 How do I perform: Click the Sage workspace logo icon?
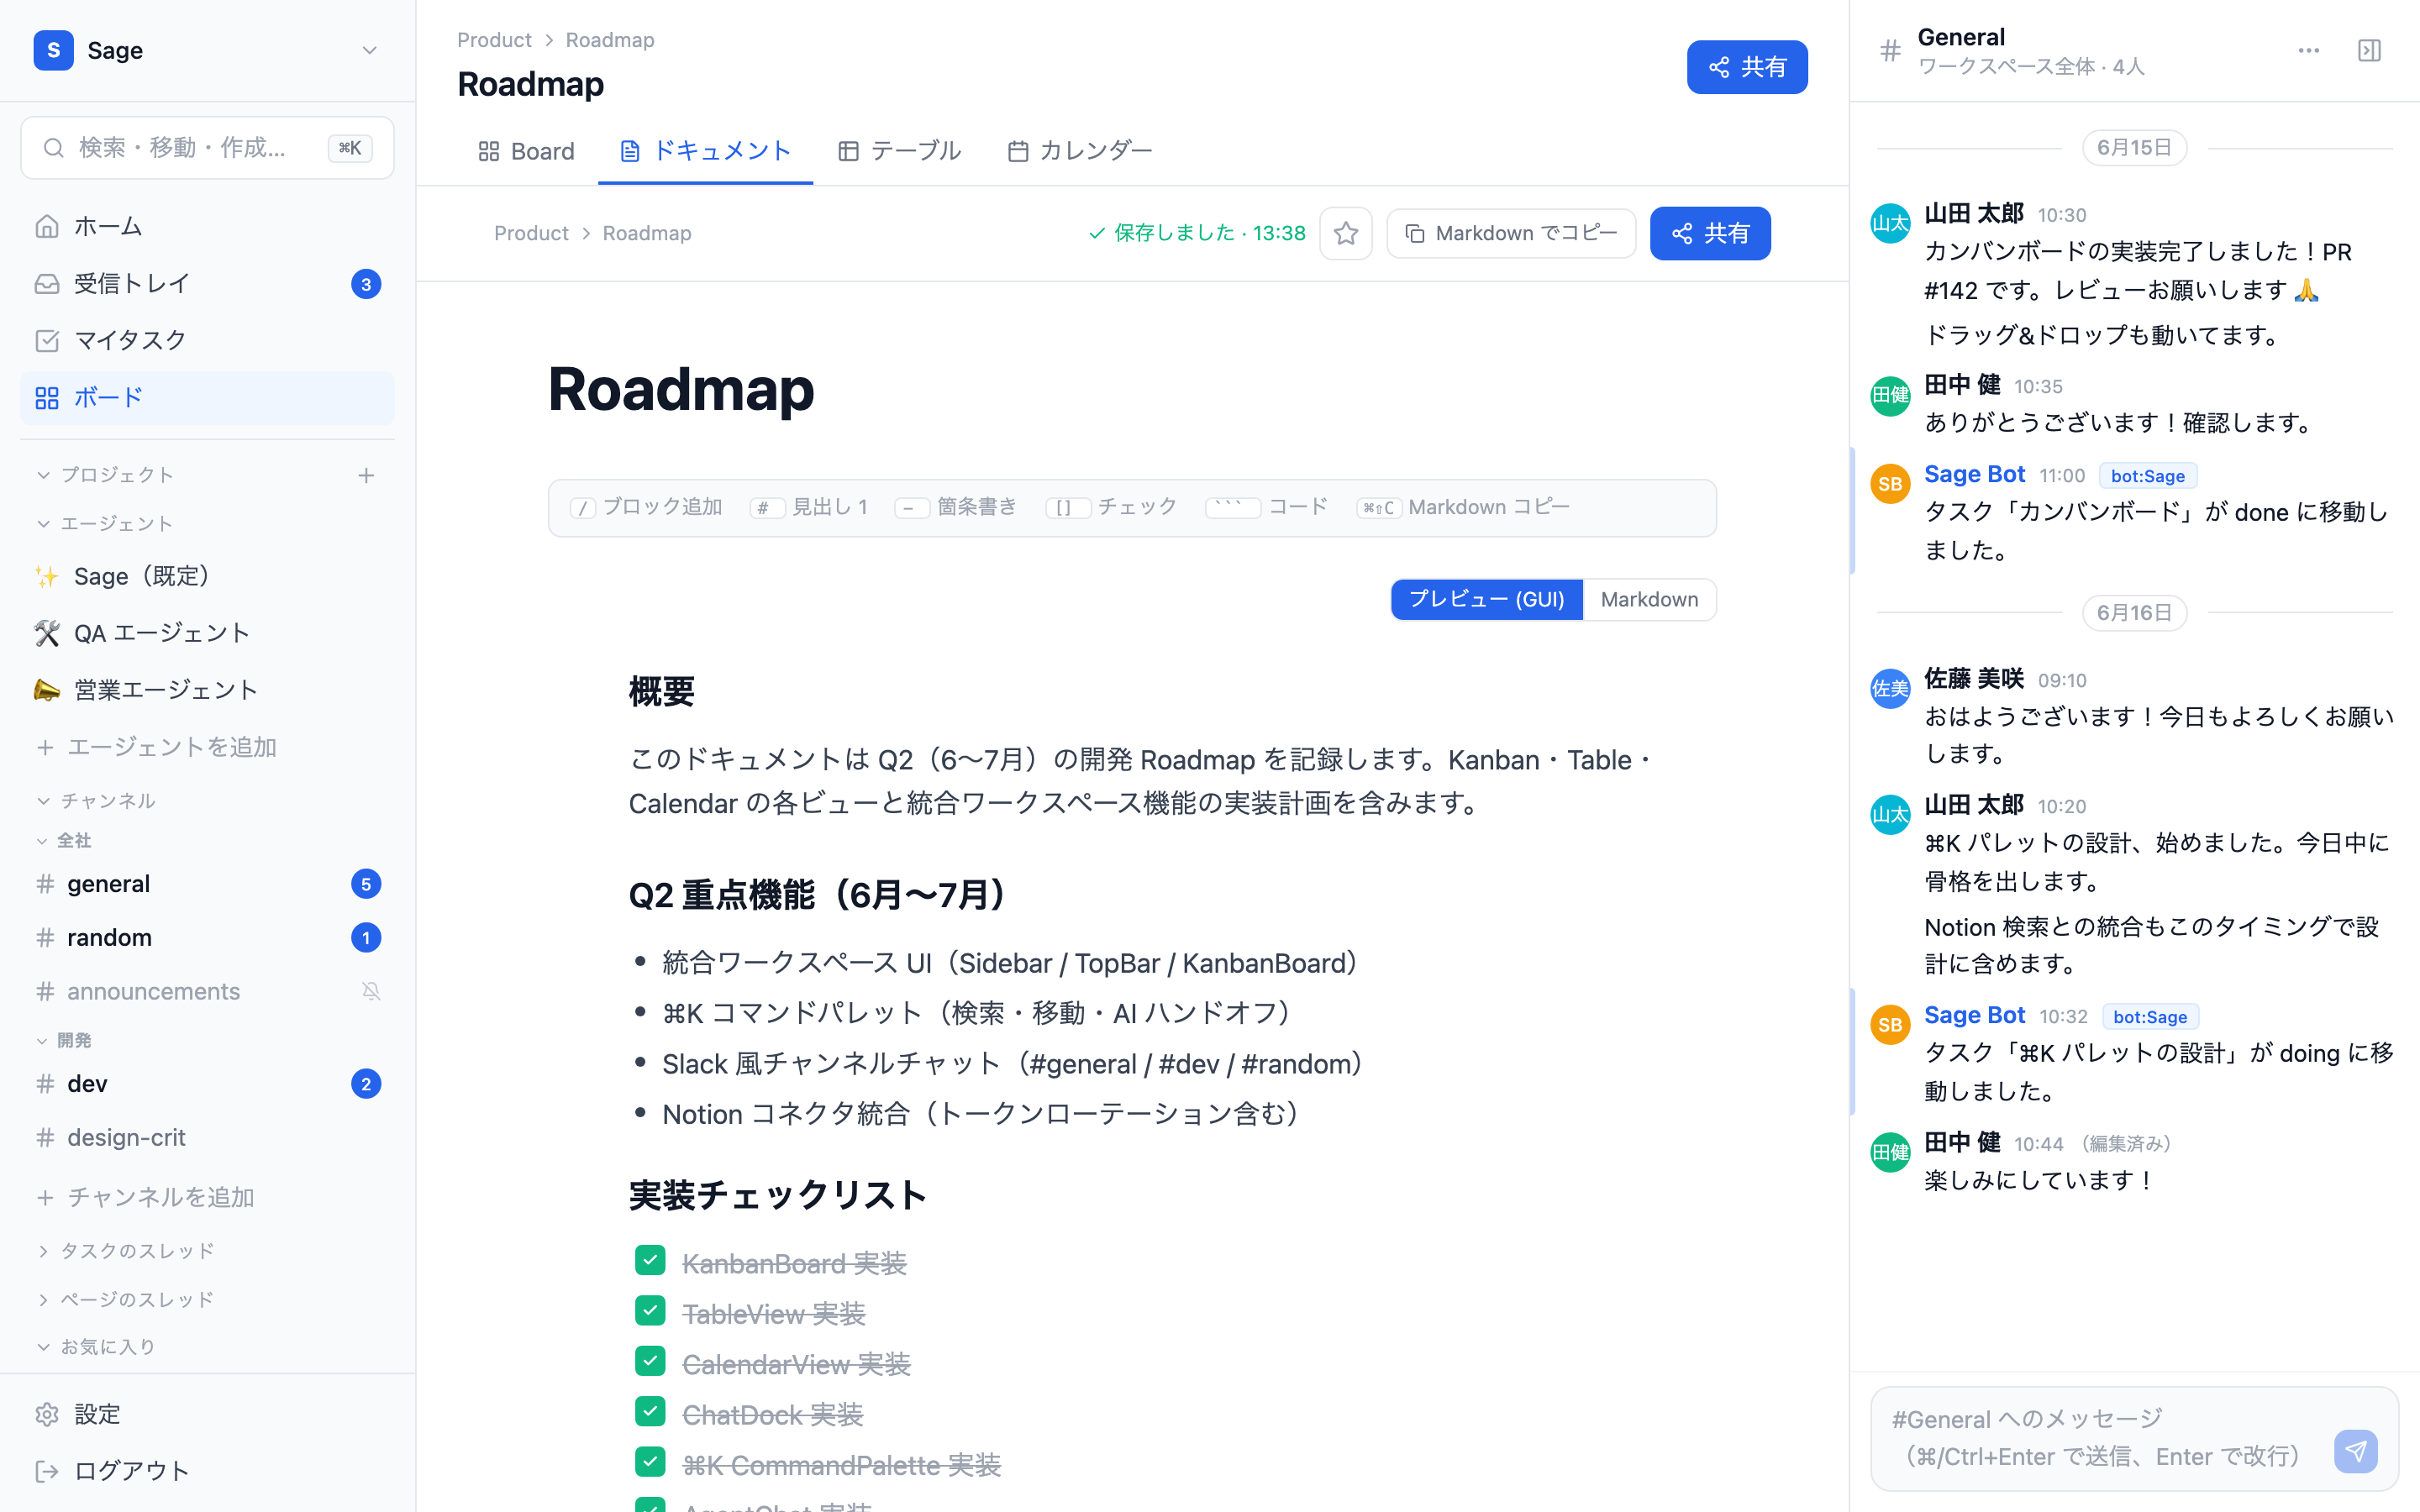[x=53, y=50]
